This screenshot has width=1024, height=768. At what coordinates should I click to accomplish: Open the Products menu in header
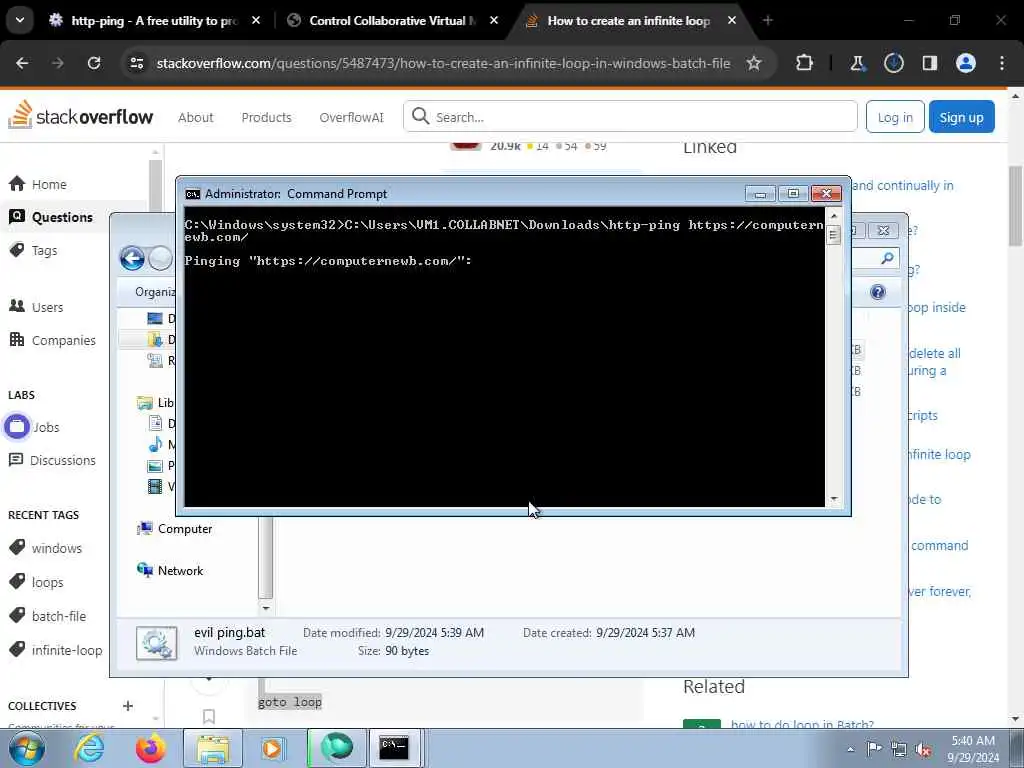pyautogui.click(x=266, y=118)
